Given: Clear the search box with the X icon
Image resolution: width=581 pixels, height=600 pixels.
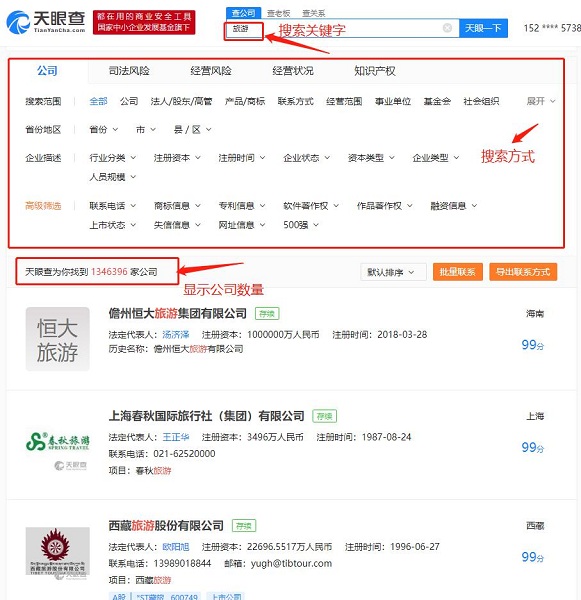Looking at the screenshot, I should click(447, 28).
